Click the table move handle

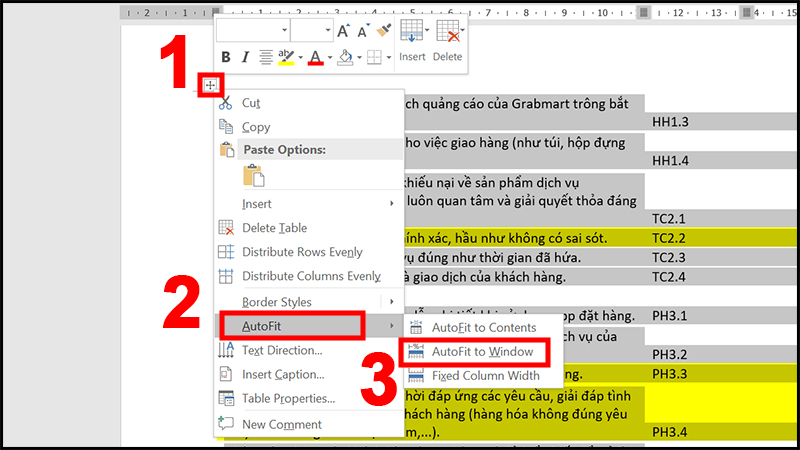tap(210, 86)
